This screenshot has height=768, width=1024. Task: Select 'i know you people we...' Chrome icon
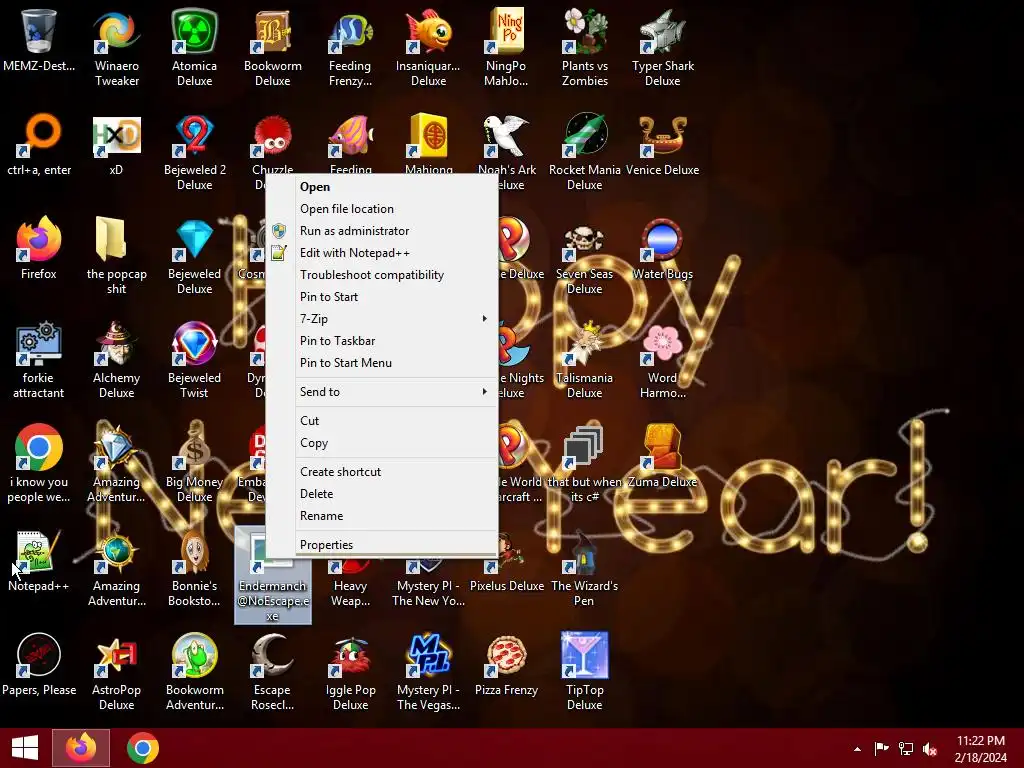39,447
